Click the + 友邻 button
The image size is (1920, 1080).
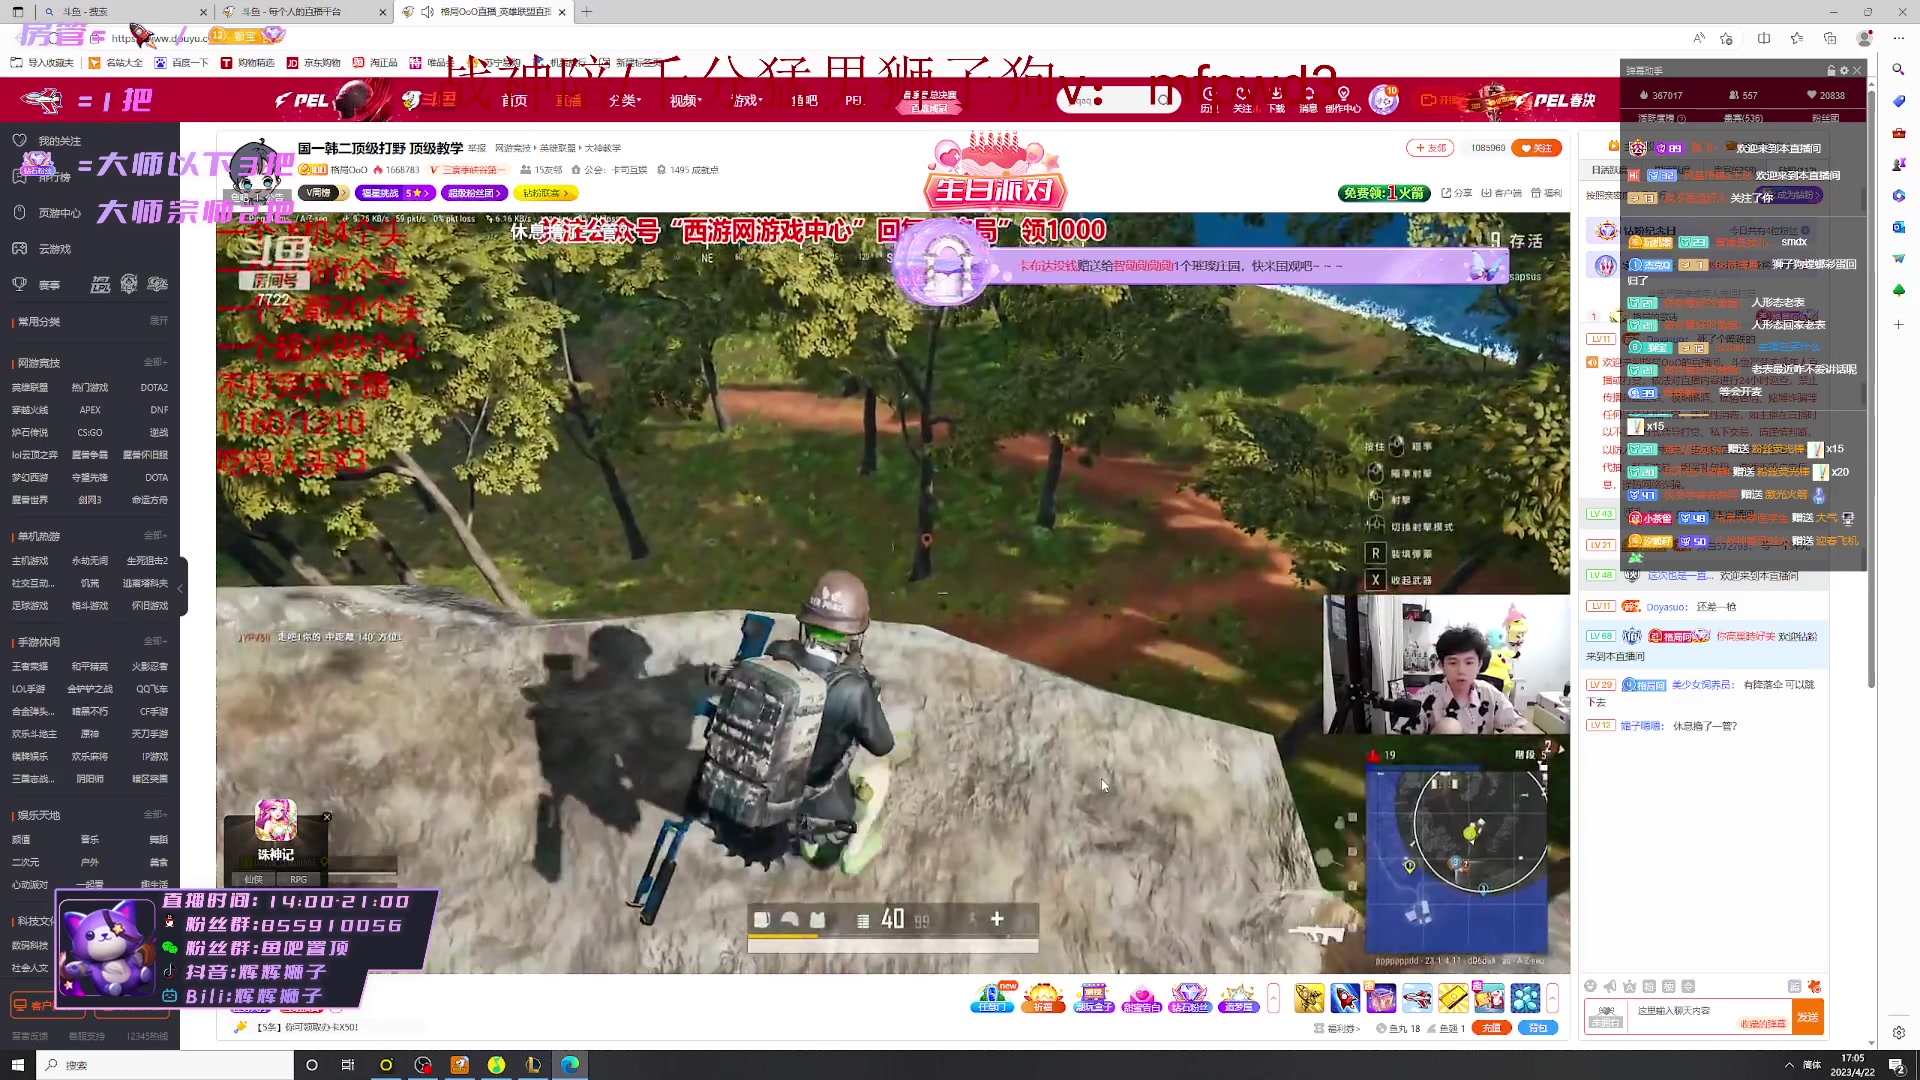click(1430, 148)
